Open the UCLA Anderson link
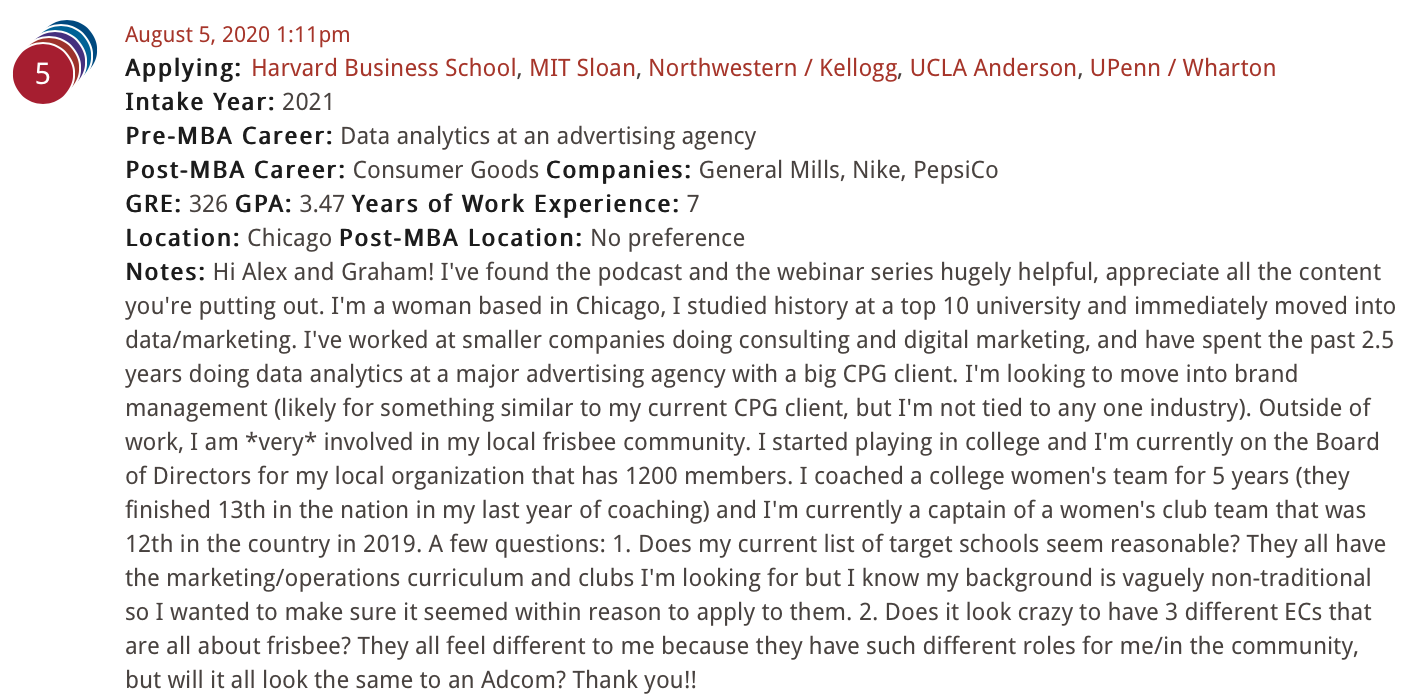 [x=993, y=68]
